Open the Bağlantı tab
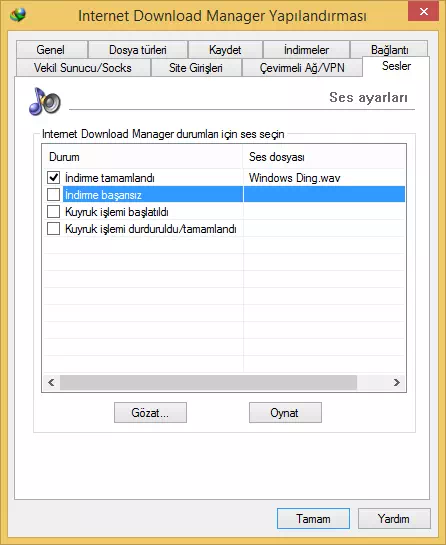 (x=389, y=49)
